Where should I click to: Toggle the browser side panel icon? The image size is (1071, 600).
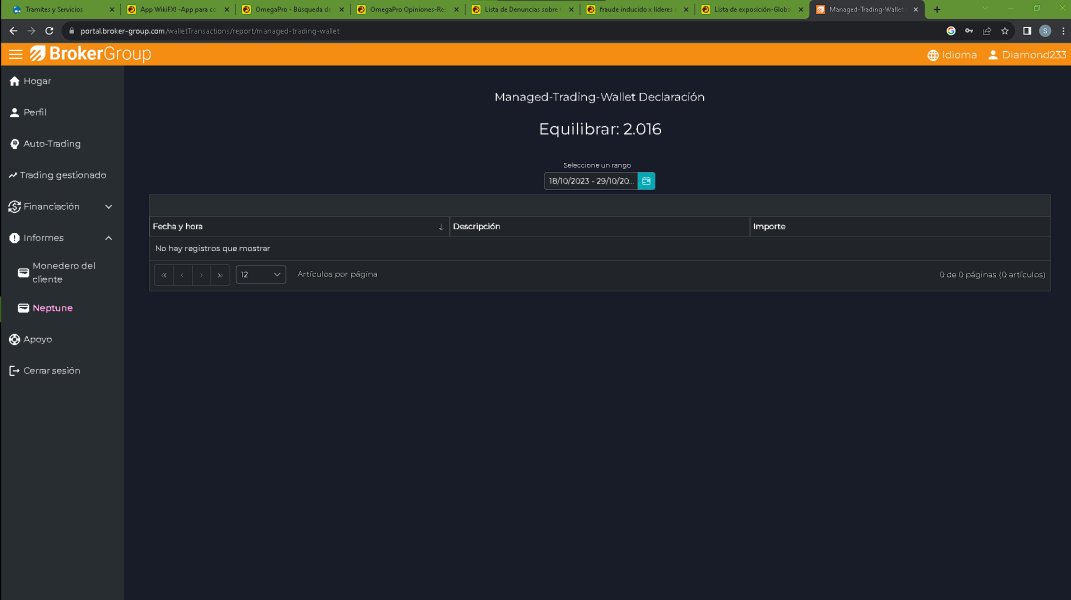click(1027, 31)
